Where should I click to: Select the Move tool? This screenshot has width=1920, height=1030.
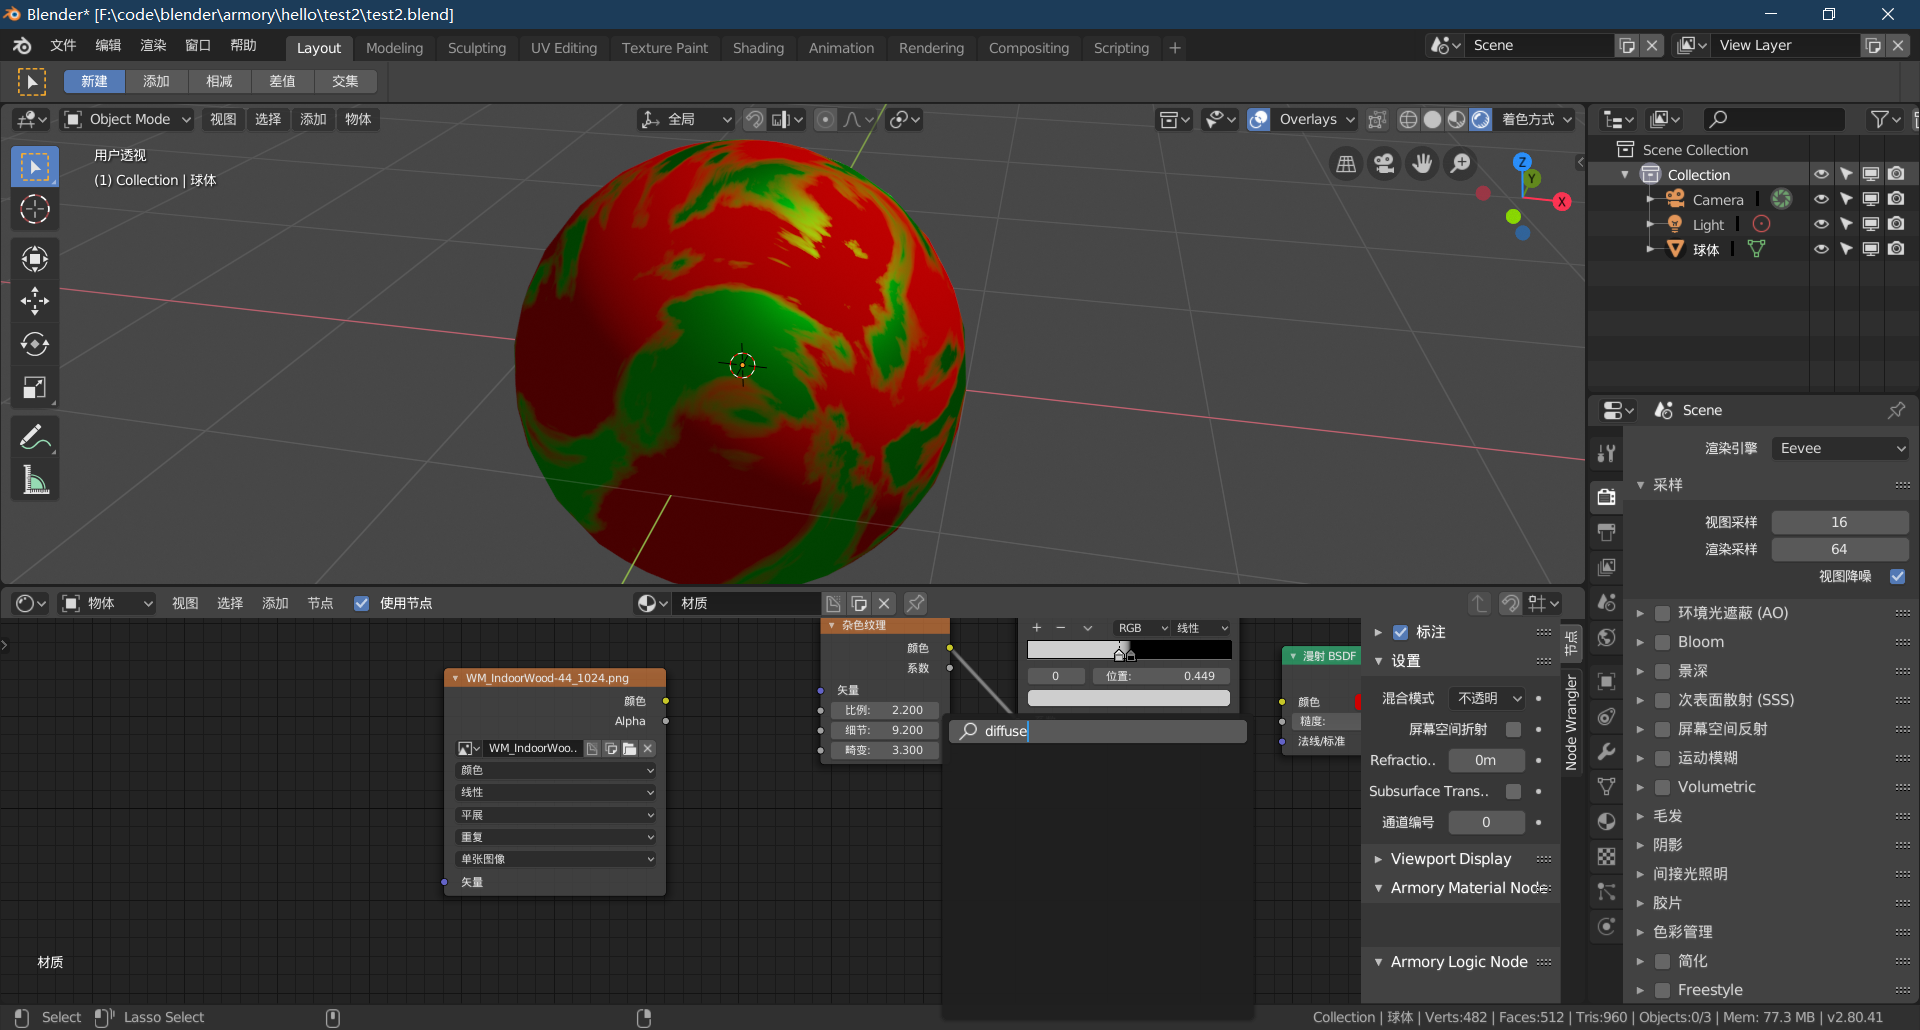[35, 301]
